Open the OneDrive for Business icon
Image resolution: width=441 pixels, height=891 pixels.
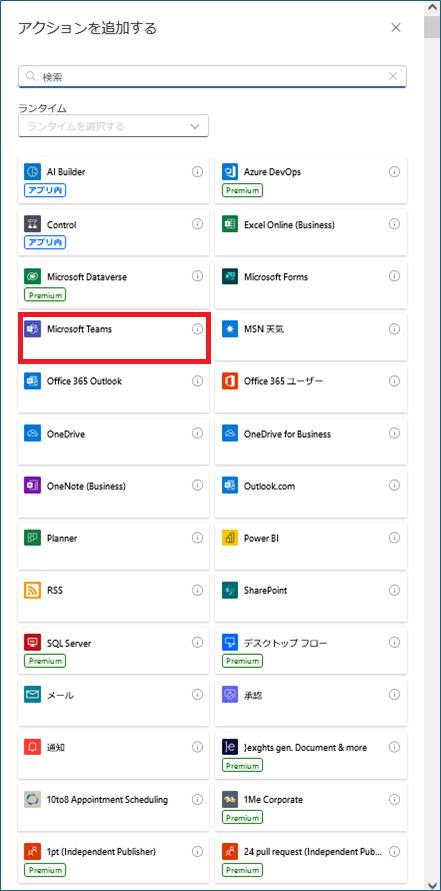[230, 434]
